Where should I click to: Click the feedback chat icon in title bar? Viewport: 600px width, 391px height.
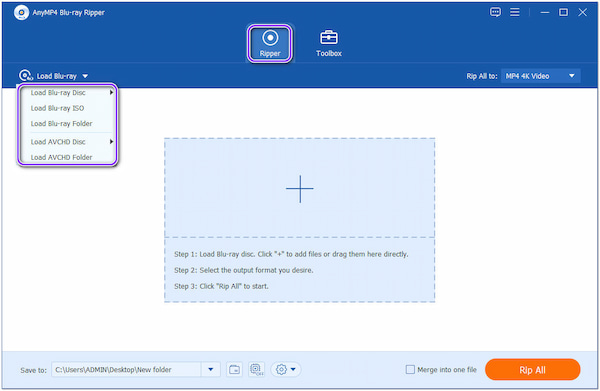[x=495, y=12]
